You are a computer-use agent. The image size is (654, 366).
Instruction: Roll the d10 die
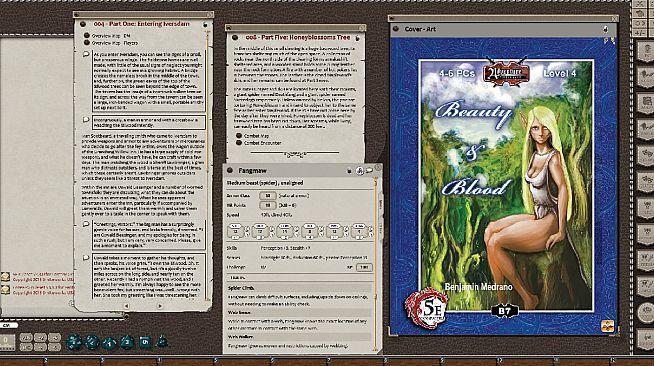pyautogui.click(x=109, y=343)
